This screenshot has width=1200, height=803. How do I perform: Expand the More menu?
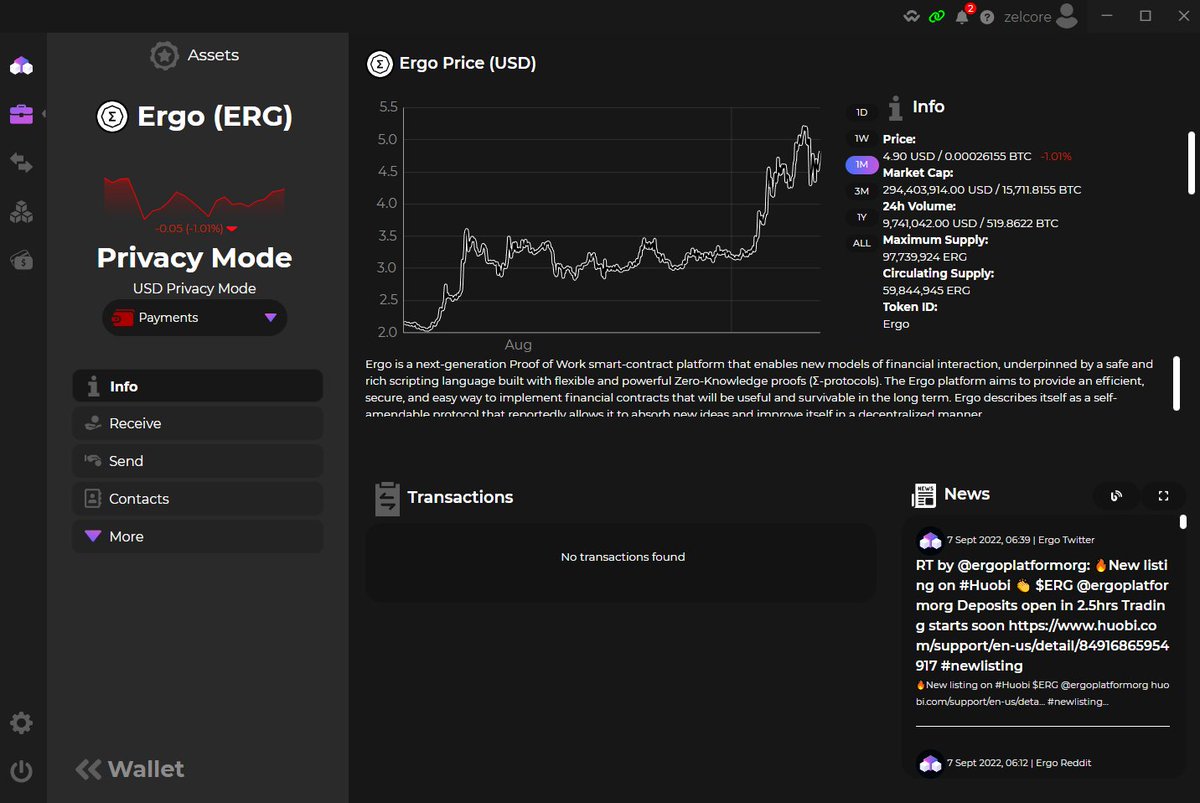197,536
